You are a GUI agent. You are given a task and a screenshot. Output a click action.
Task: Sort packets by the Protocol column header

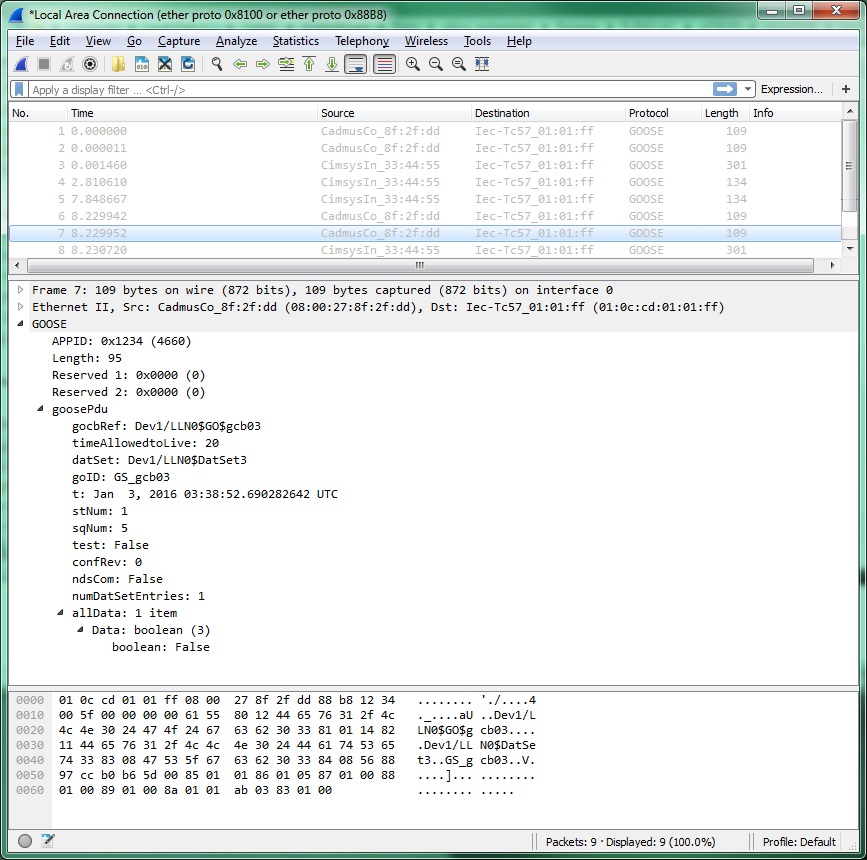tap(663, 113)
